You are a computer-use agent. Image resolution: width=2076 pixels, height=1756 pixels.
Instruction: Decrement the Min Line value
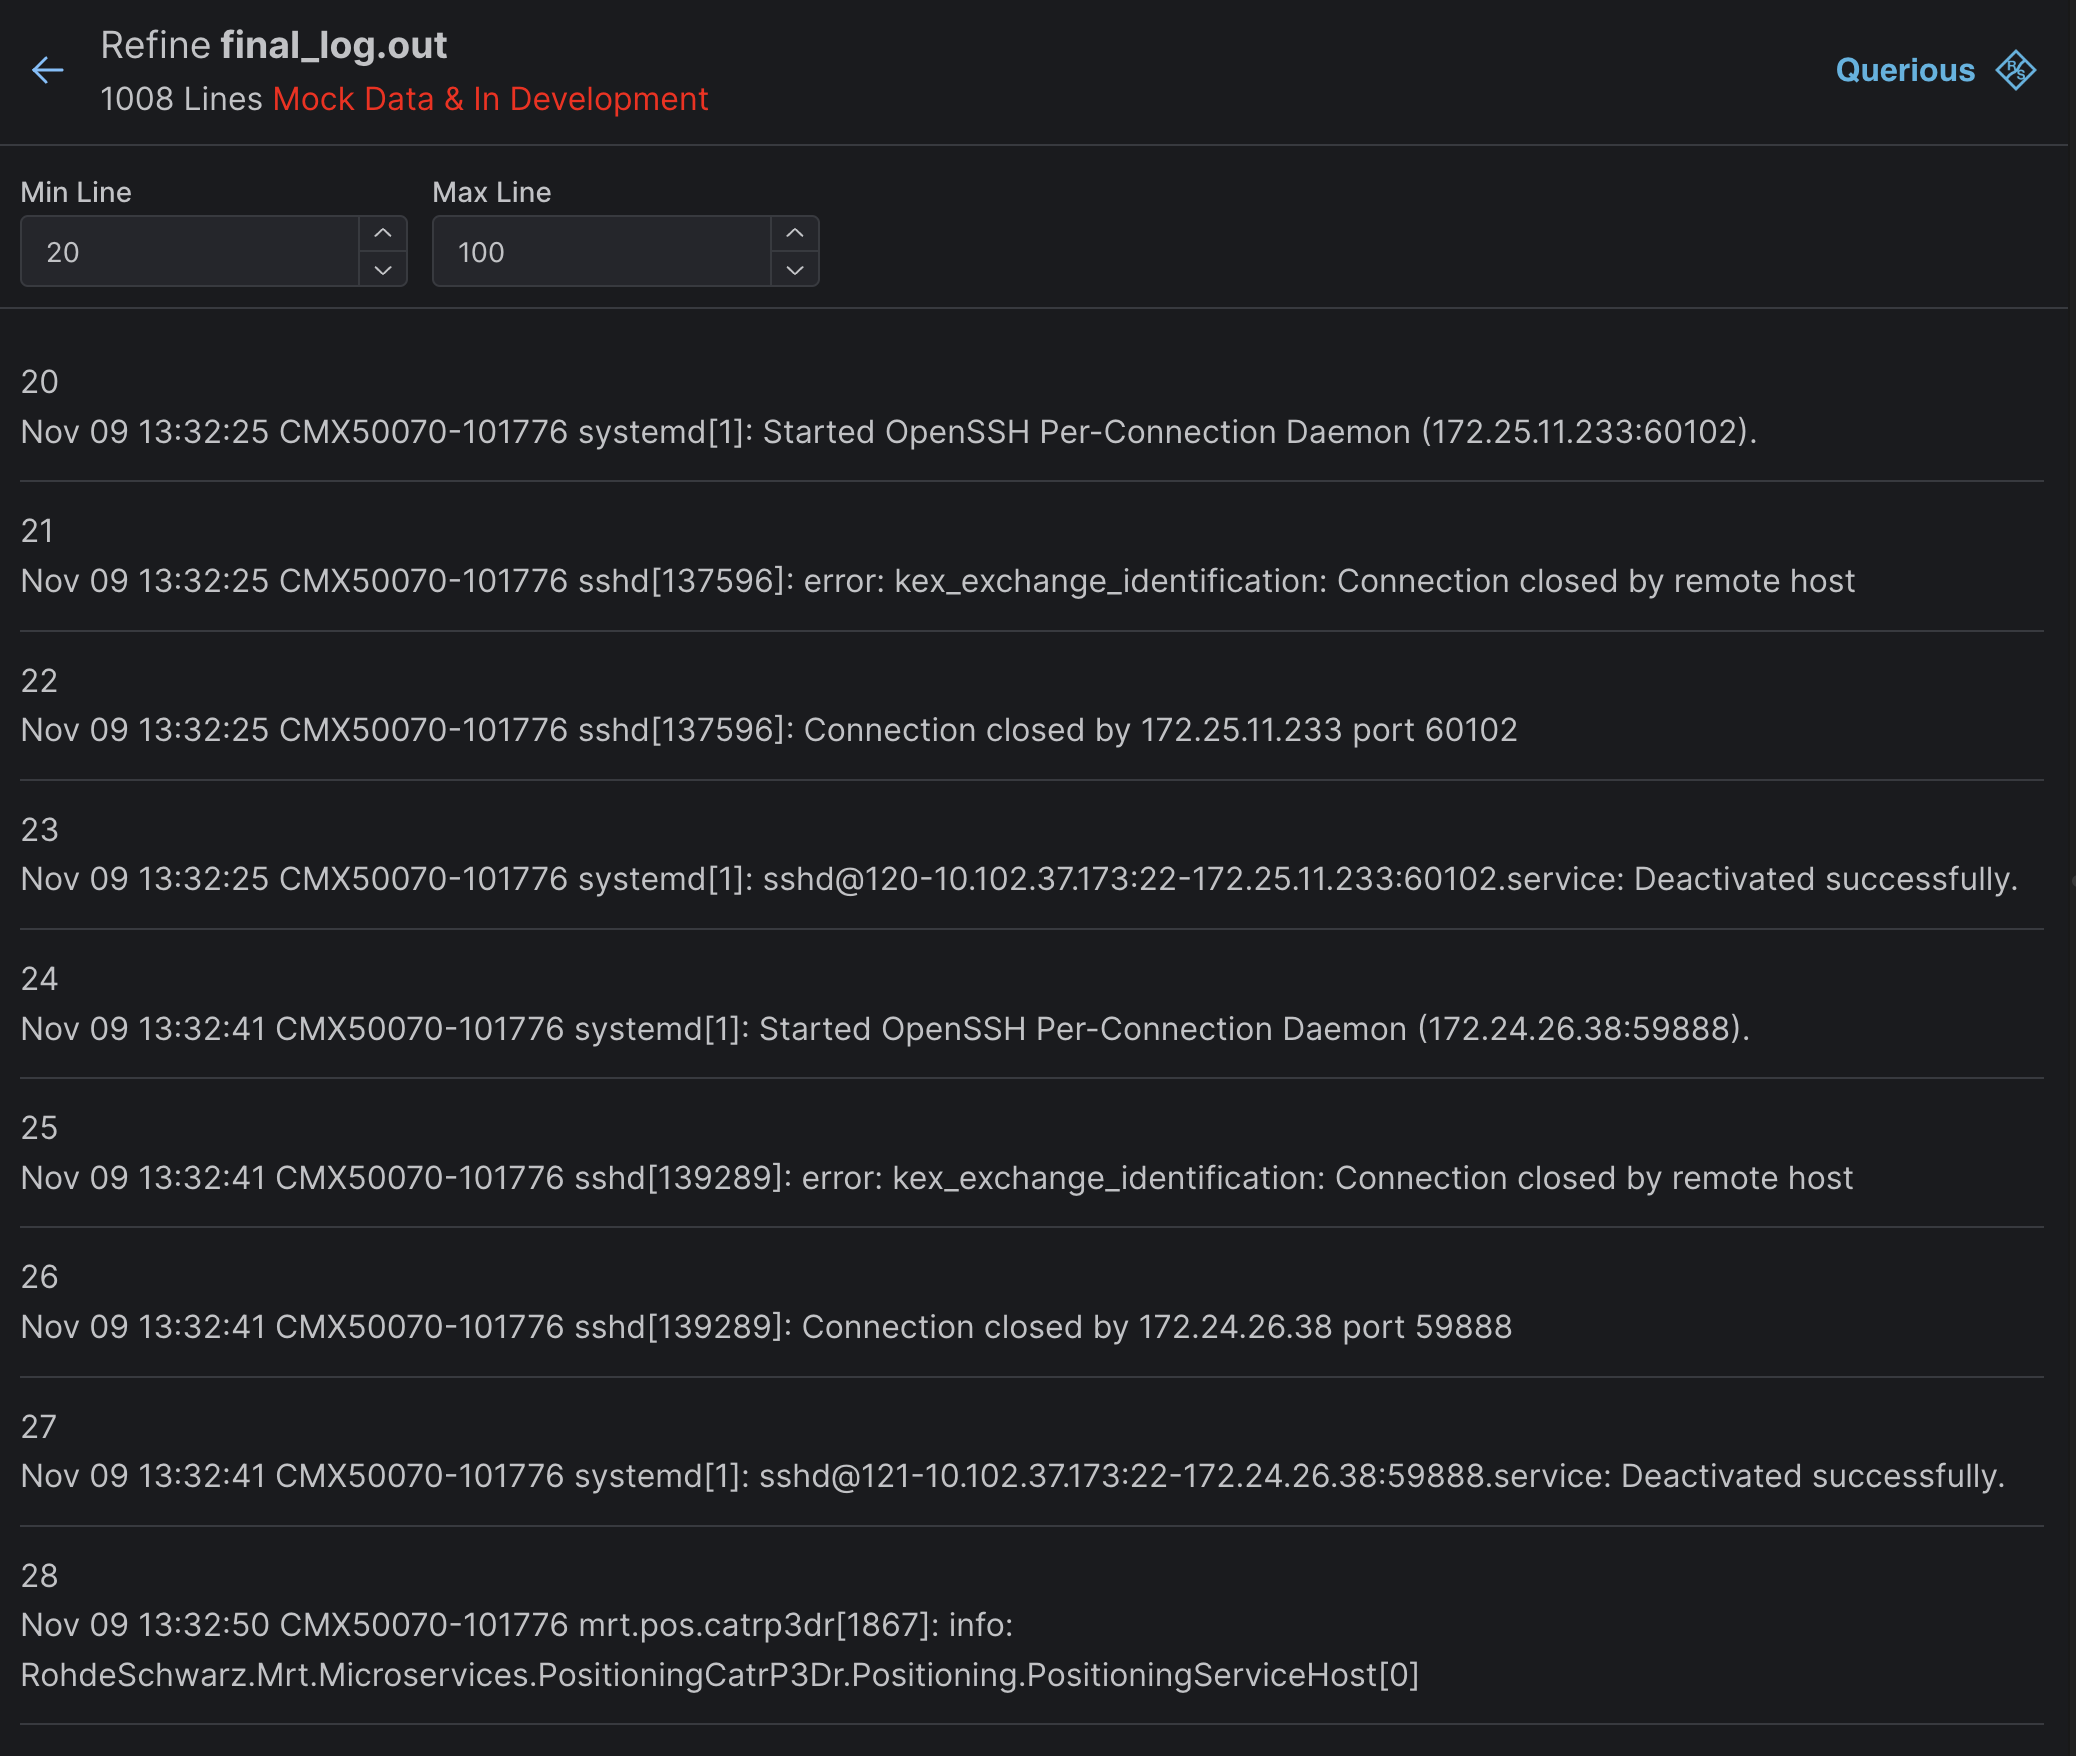click(382, 269)
